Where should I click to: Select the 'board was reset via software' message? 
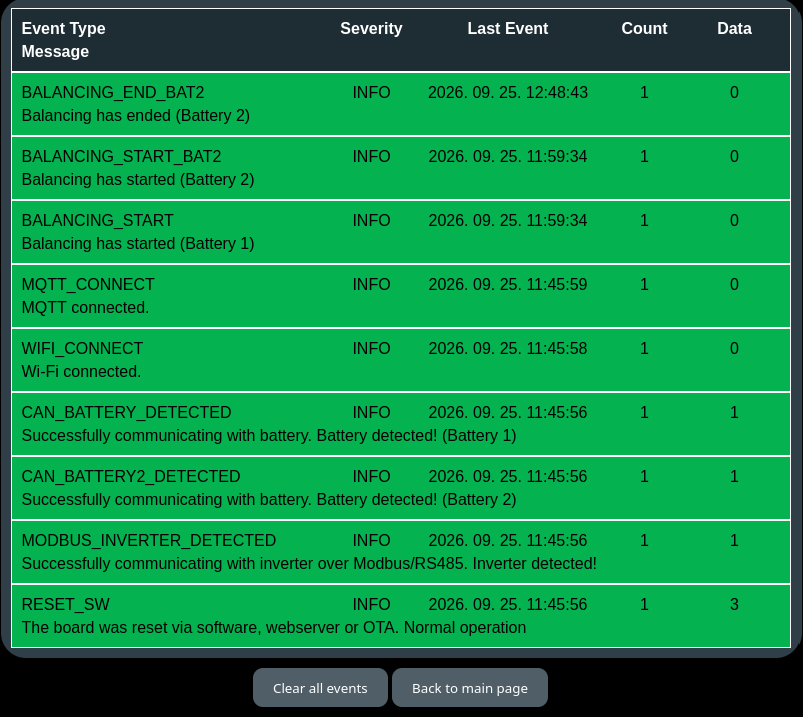pos(274,627)
